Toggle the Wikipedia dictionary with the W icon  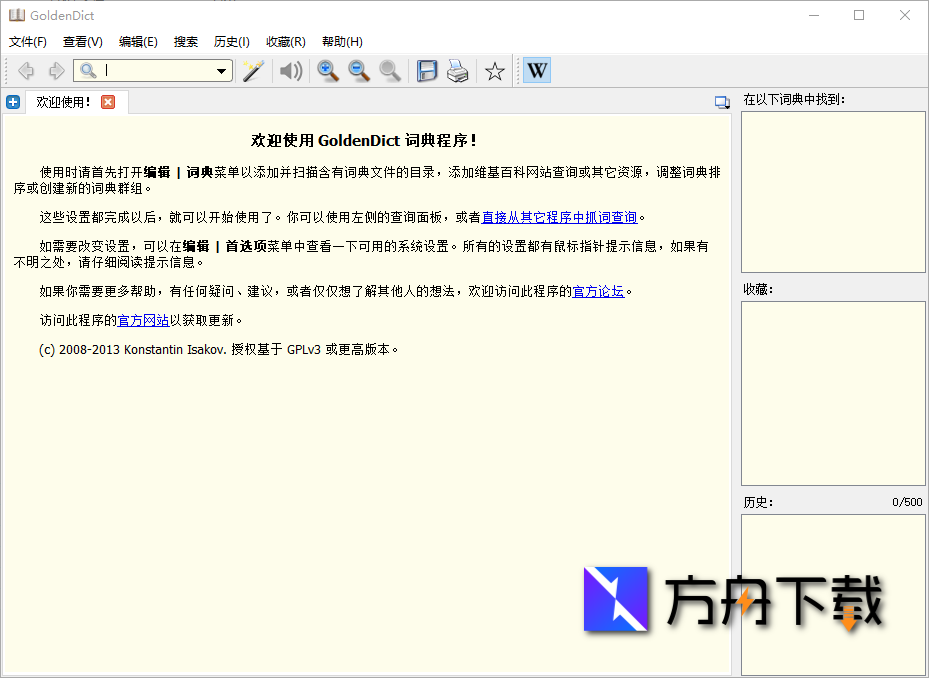click(537, 70)
